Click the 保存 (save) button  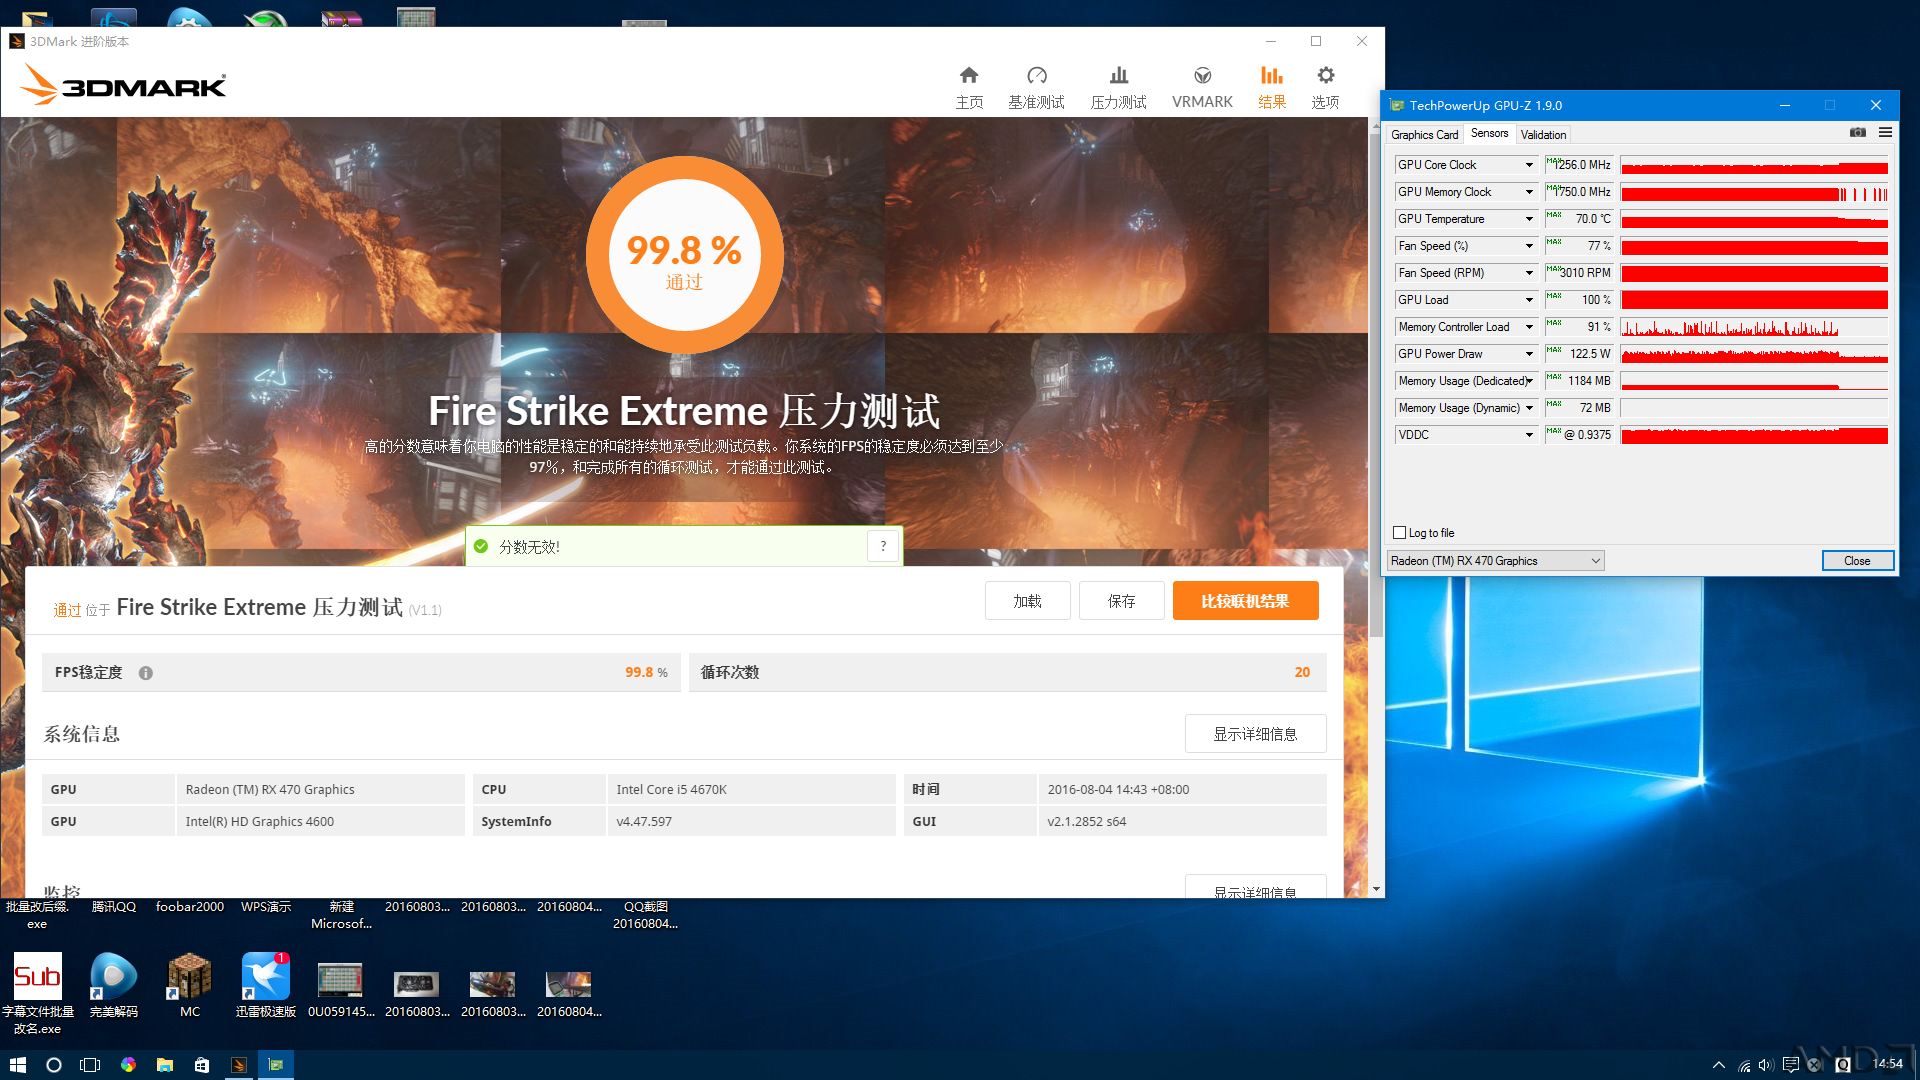point(1121,601)
